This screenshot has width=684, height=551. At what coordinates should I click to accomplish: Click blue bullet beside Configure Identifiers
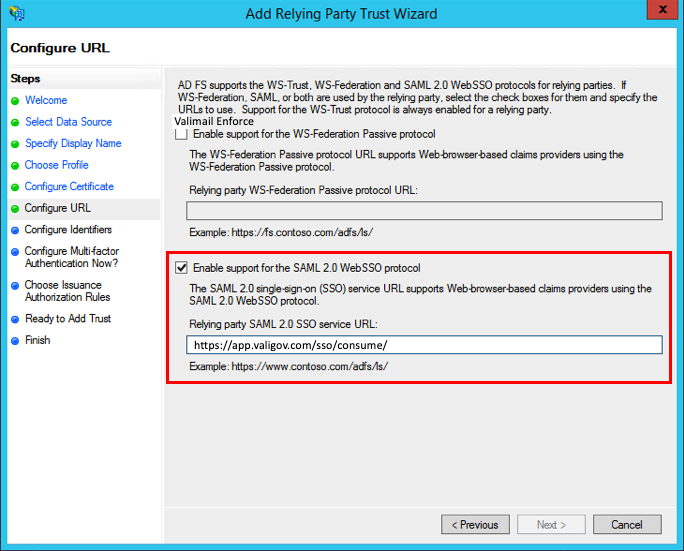coord(15,230)
